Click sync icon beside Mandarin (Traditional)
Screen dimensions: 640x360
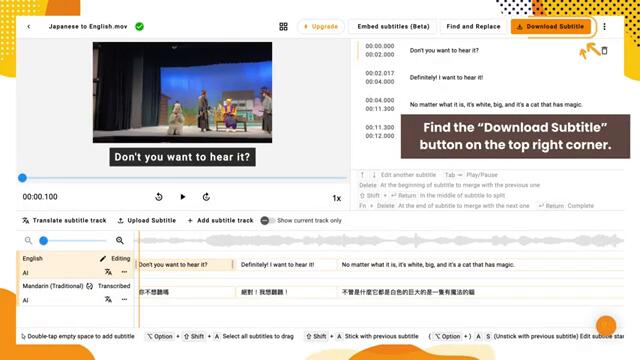89,286
